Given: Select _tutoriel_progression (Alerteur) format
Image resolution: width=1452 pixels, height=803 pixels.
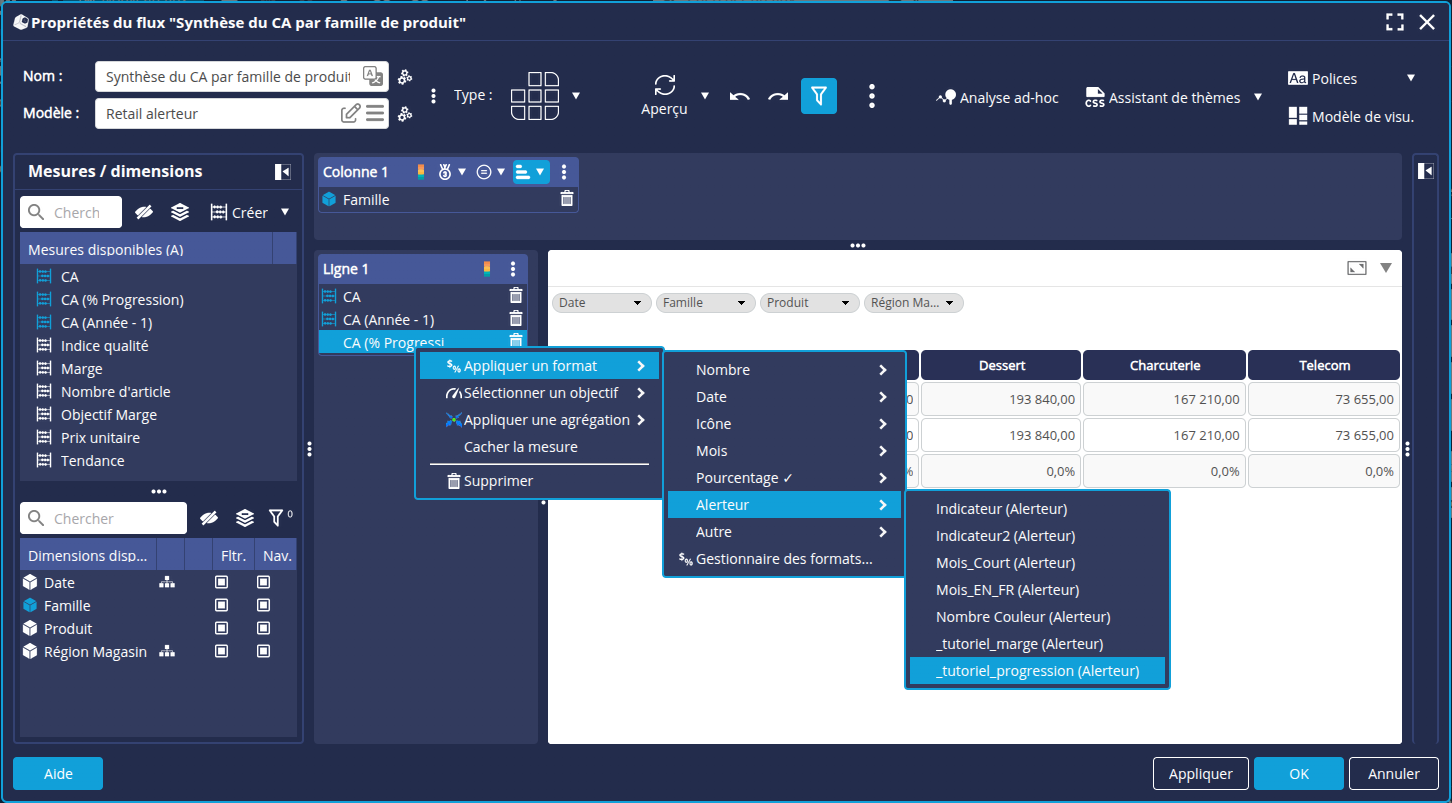Looking at the screenshot, I should [x=1037, y=671].
